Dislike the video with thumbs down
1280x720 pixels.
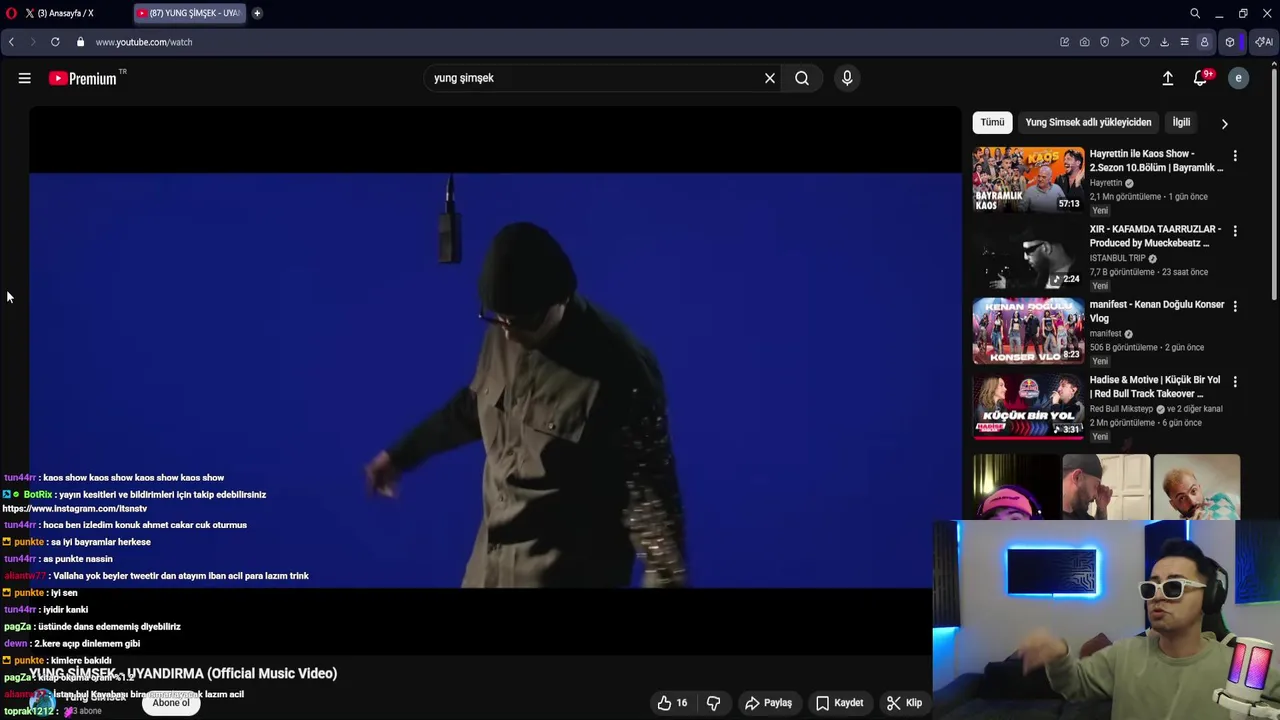click(x=713, y=703)
